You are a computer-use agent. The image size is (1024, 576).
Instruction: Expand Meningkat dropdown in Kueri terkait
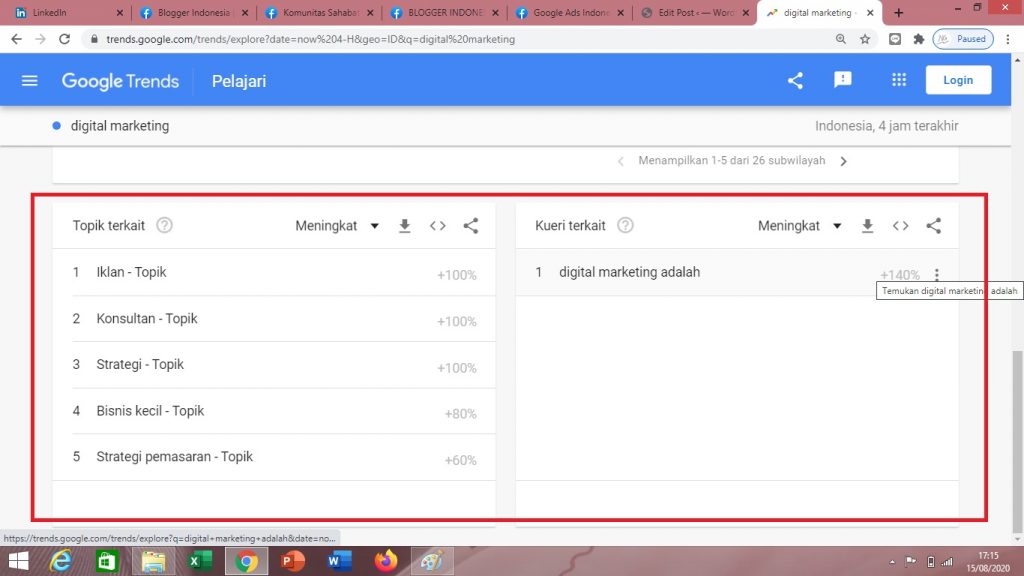800,226
